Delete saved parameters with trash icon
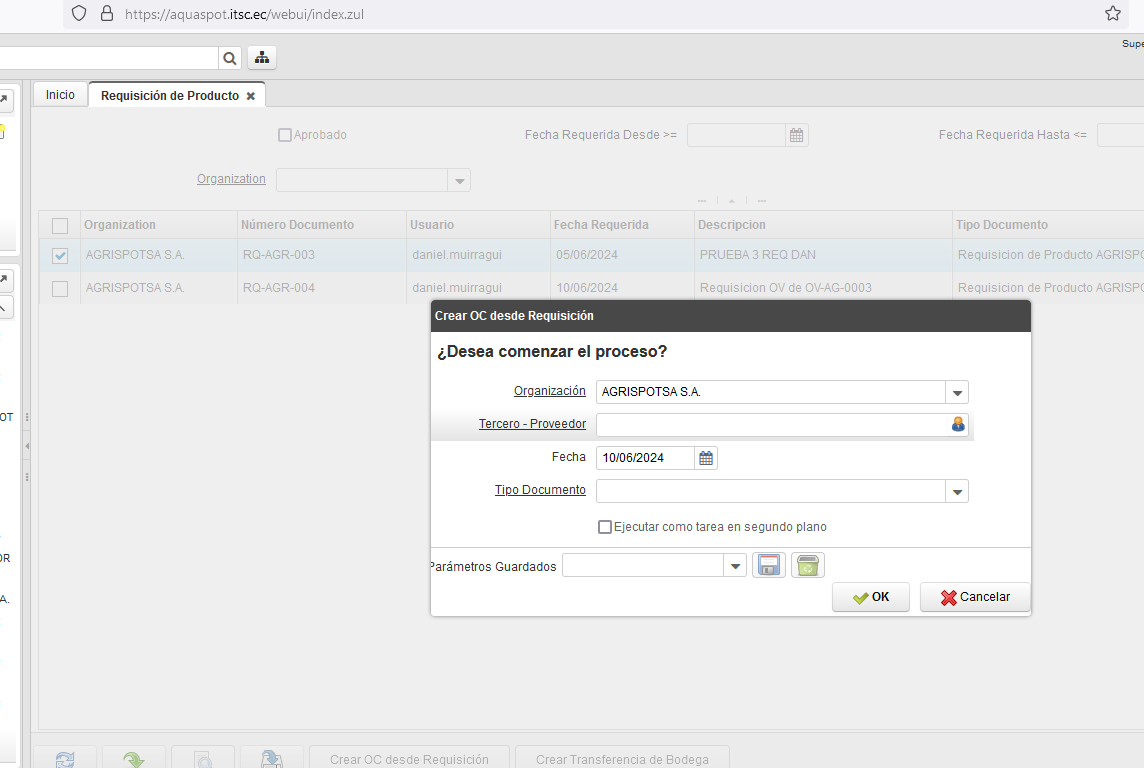This screenshot has width=1144, height=768. [807, 566]
